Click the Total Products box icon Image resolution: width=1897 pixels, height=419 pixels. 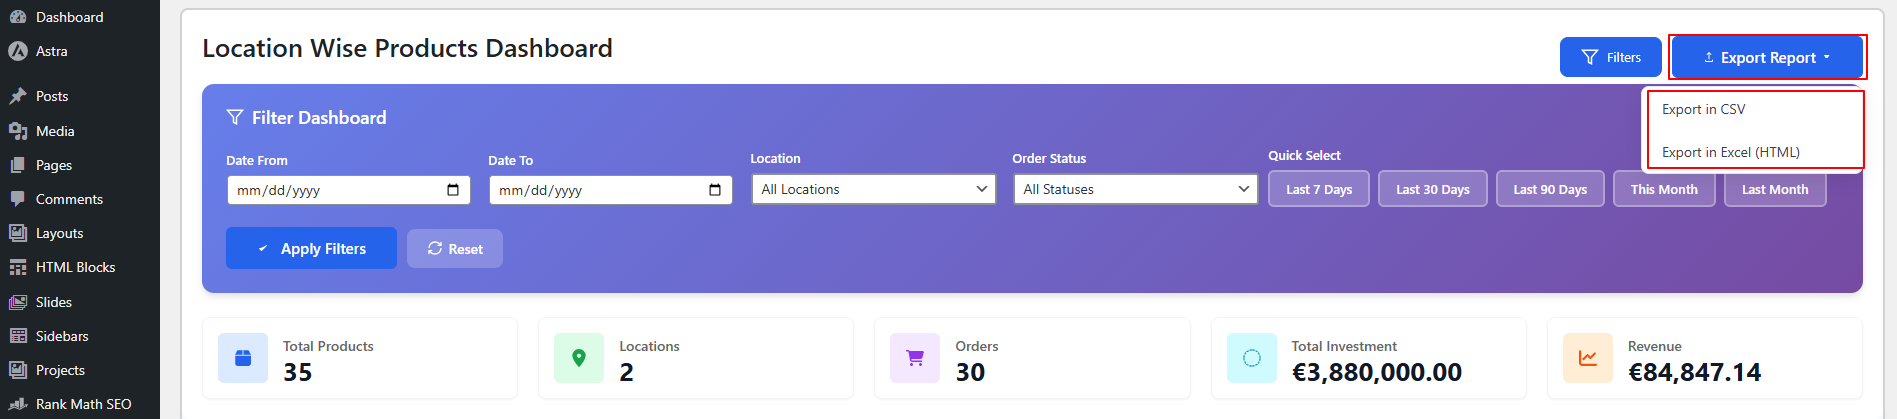243,358
